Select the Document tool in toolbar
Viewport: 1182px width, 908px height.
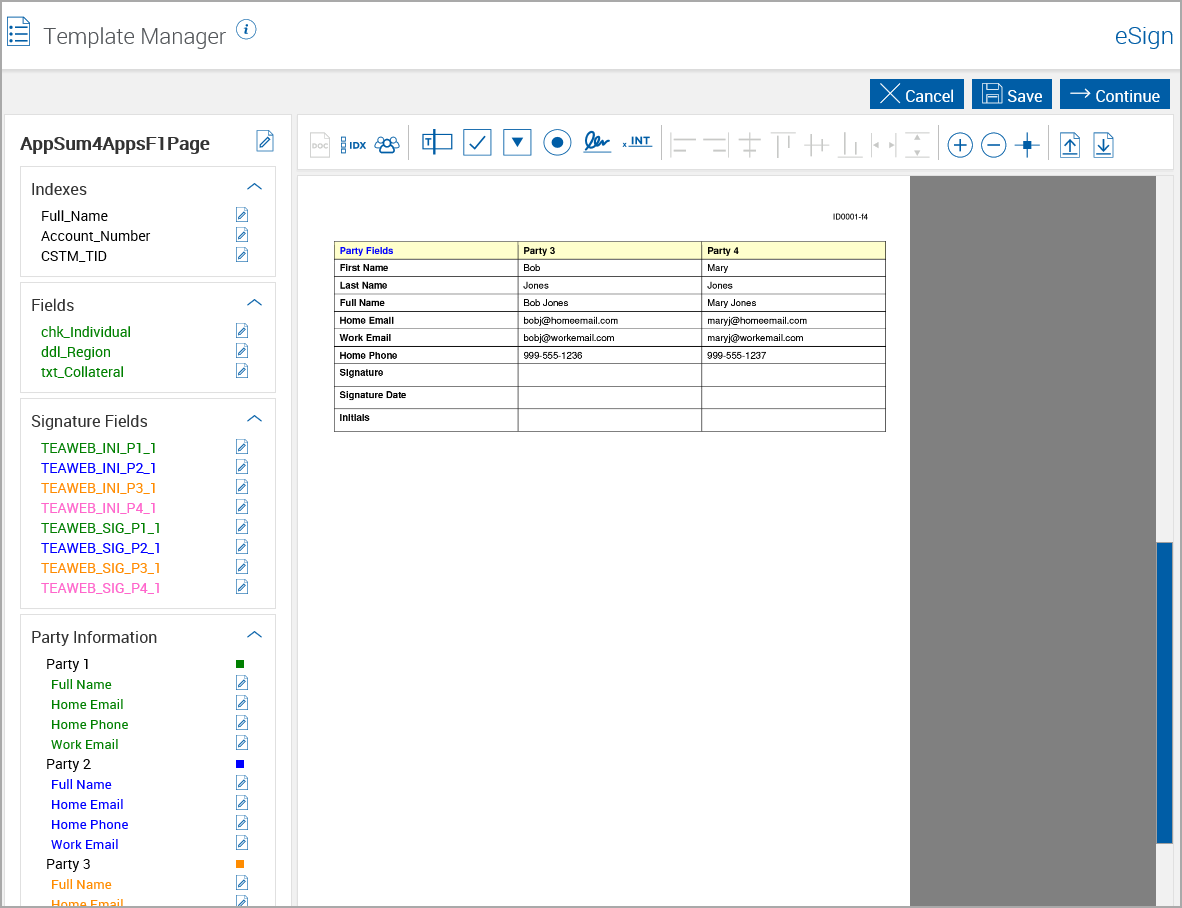320,145
